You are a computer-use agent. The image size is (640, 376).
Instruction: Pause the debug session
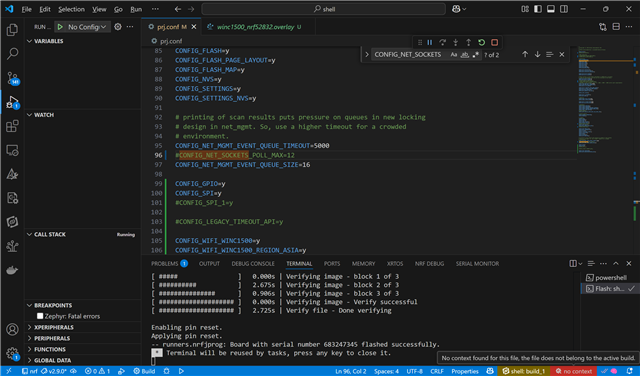[430, 42]
